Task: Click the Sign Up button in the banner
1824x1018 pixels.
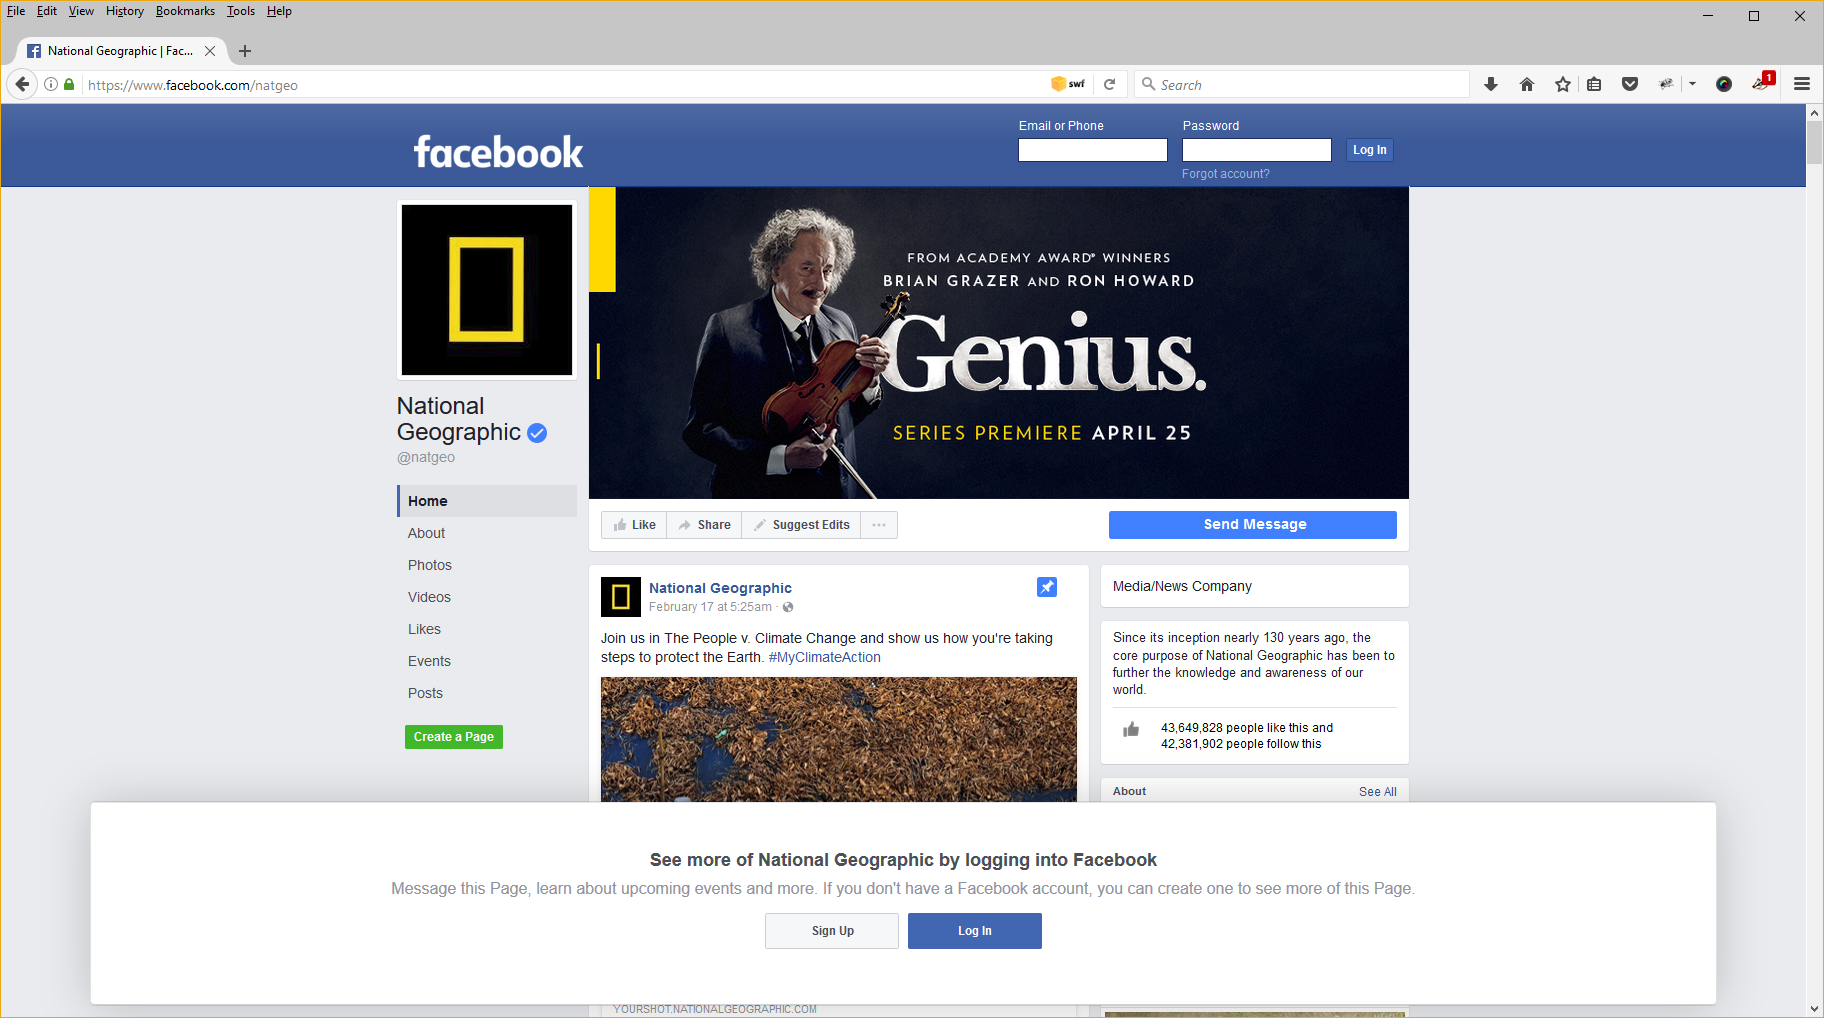Action: (832, 931)
